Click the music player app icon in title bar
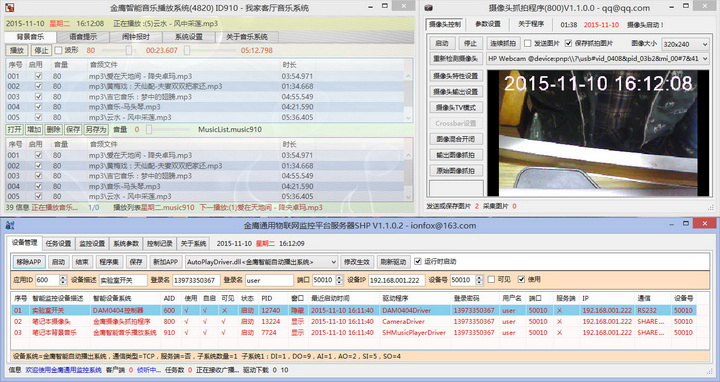720x382 pixels. click(x=9, y=8)
